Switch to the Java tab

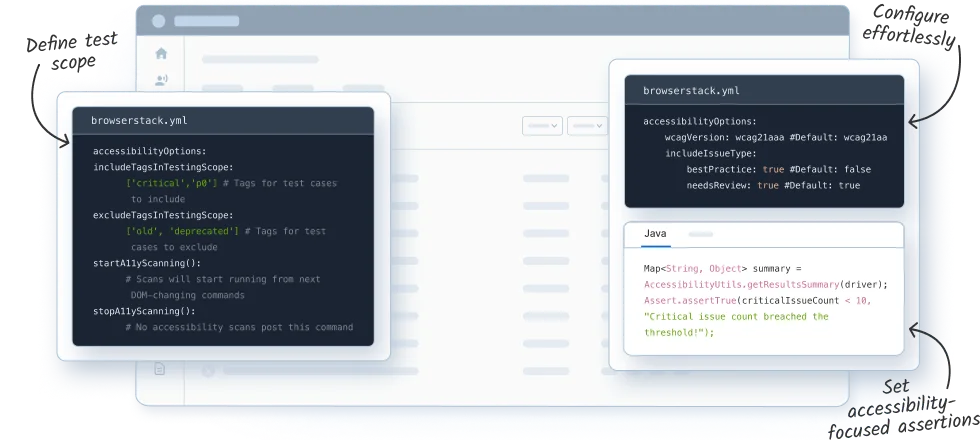click(x=655, y=234)
